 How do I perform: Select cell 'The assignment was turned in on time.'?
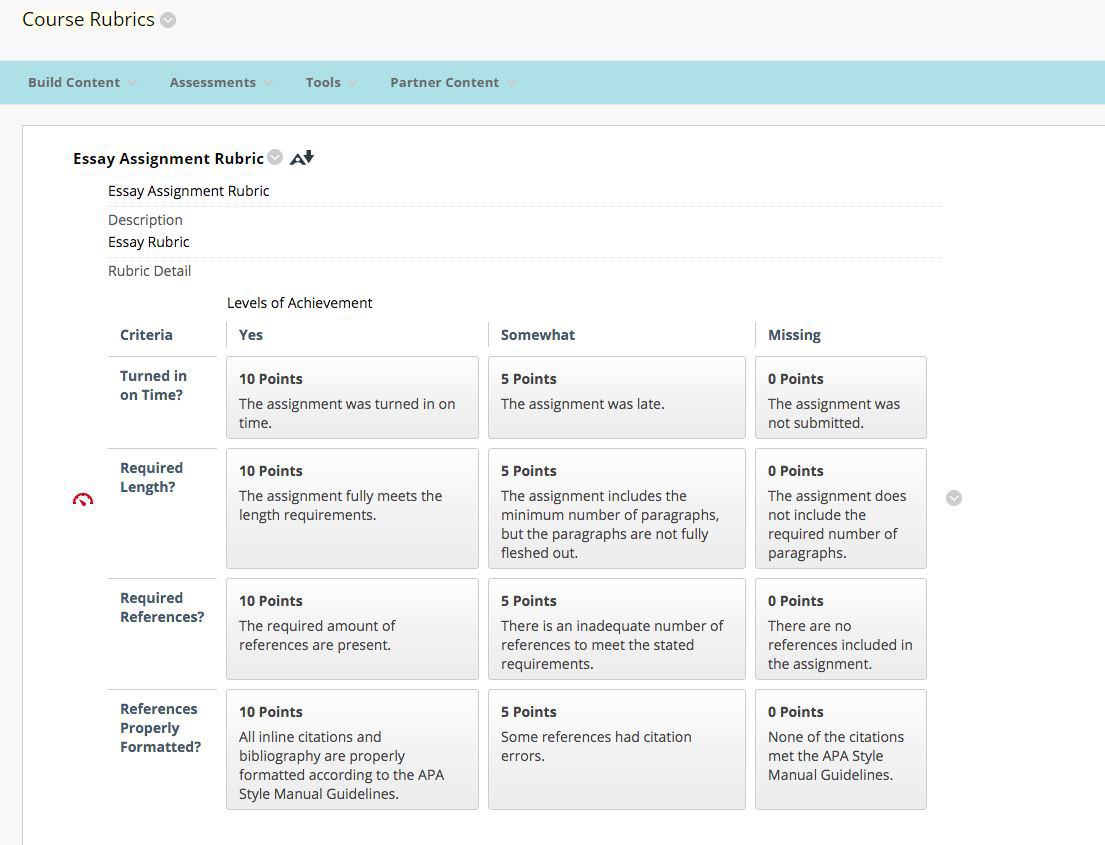coord(352,397)
